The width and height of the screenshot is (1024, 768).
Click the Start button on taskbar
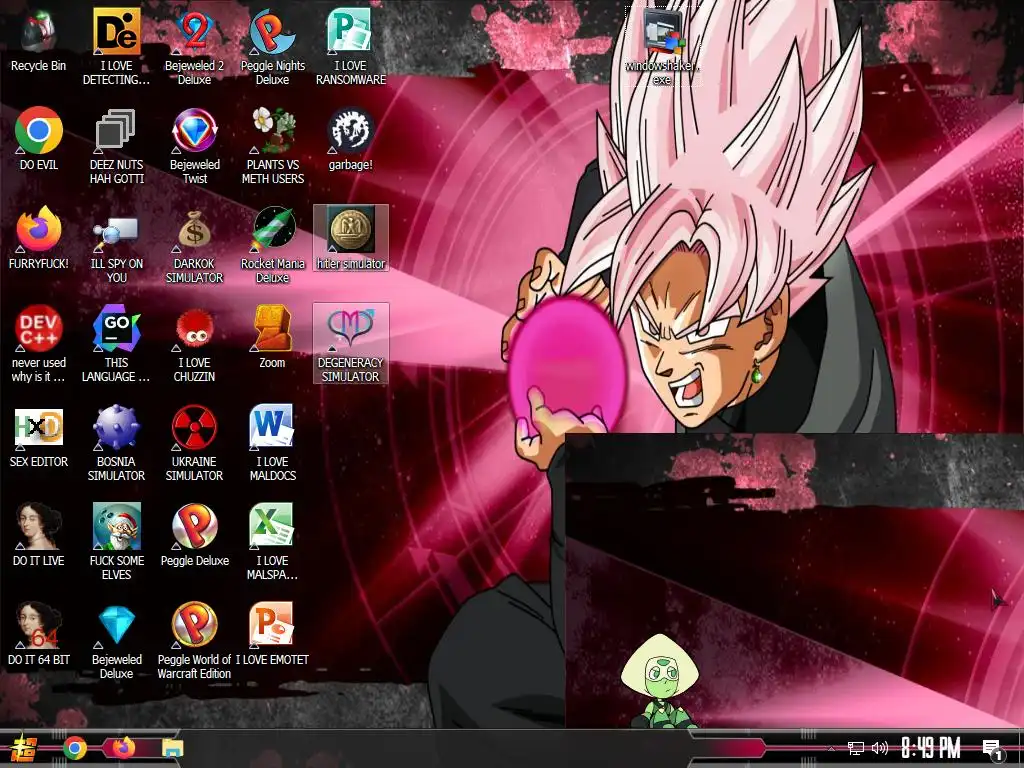point(23,748)
